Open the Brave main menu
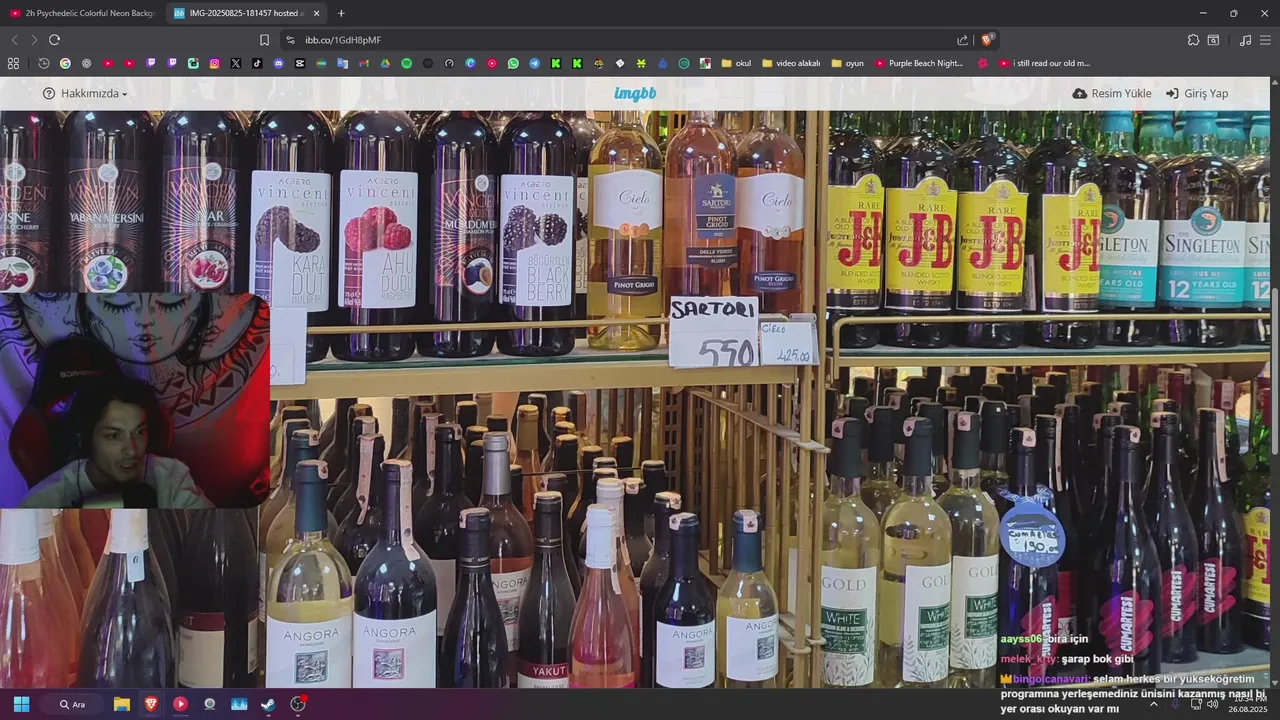This screenshot has height=720, width=1280. tap(1265, 40)
